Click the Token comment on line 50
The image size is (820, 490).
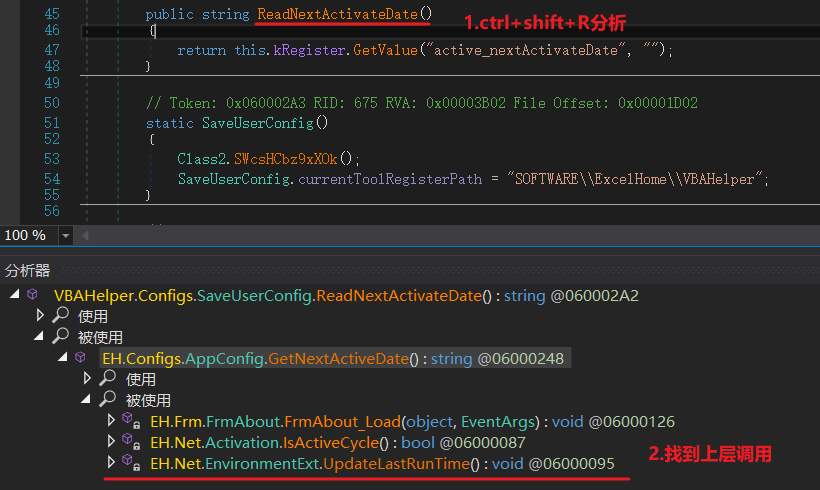point(422,102)
